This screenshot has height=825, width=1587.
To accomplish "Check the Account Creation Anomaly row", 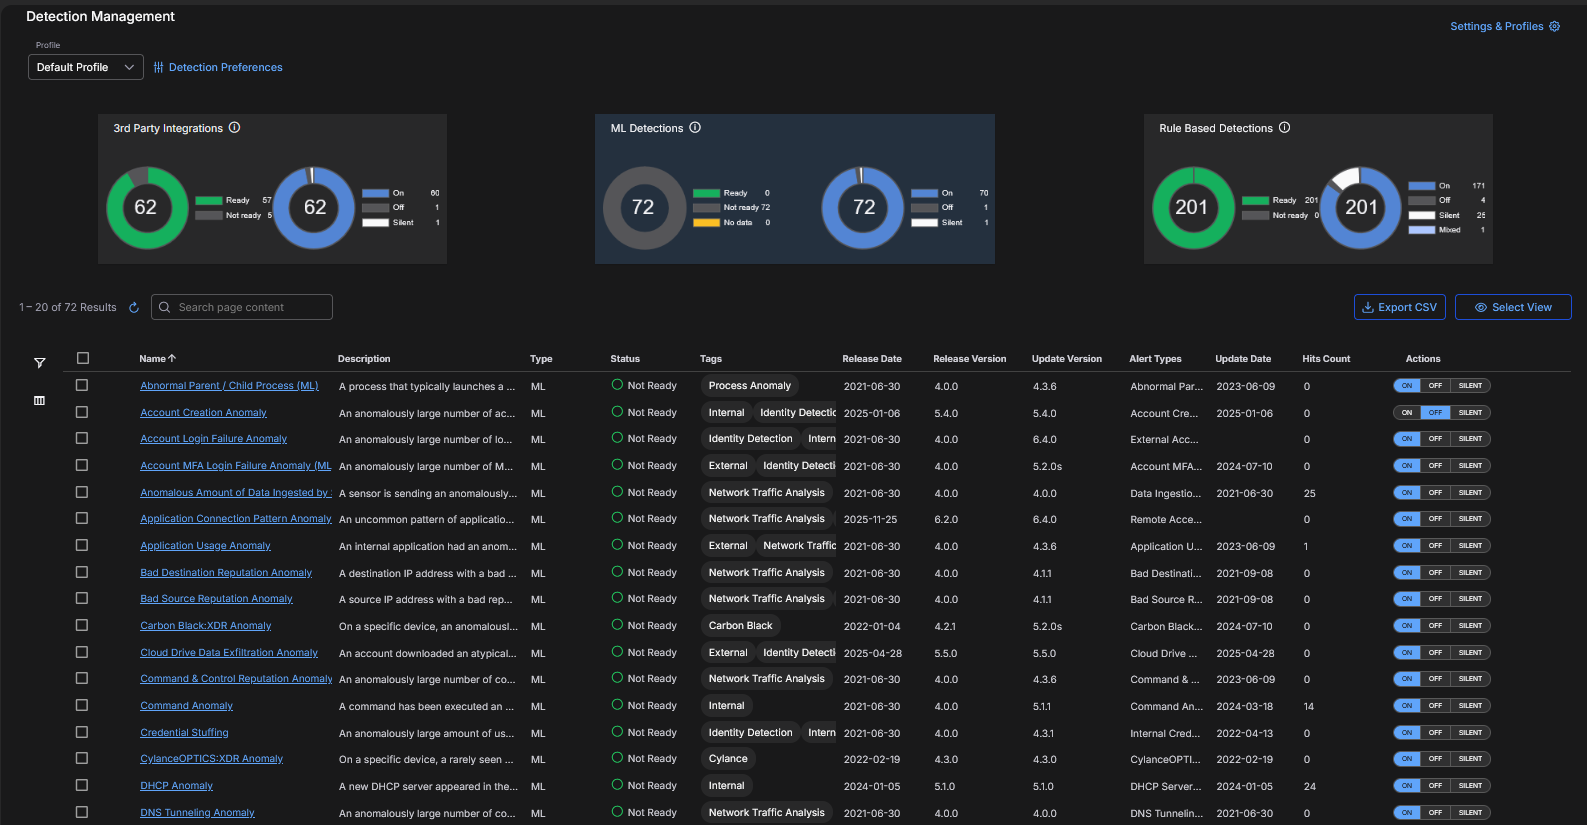I will click(82, 412).
